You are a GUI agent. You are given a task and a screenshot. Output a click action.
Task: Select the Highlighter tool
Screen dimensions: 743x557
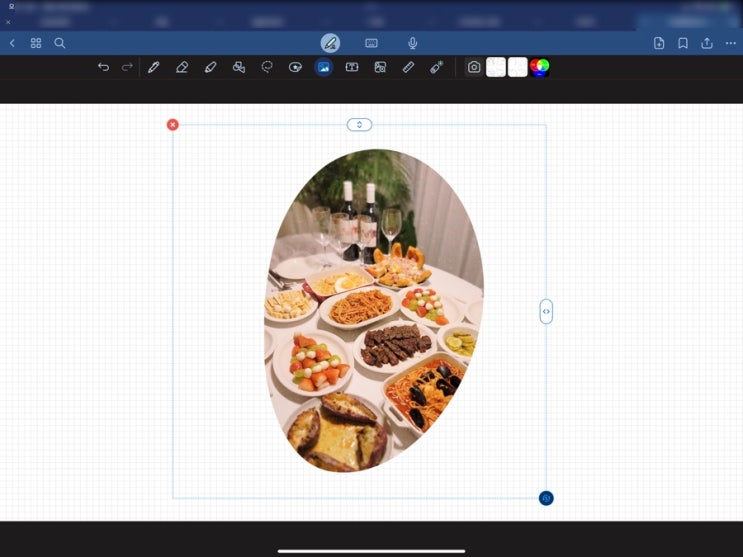tap(210, 67)
